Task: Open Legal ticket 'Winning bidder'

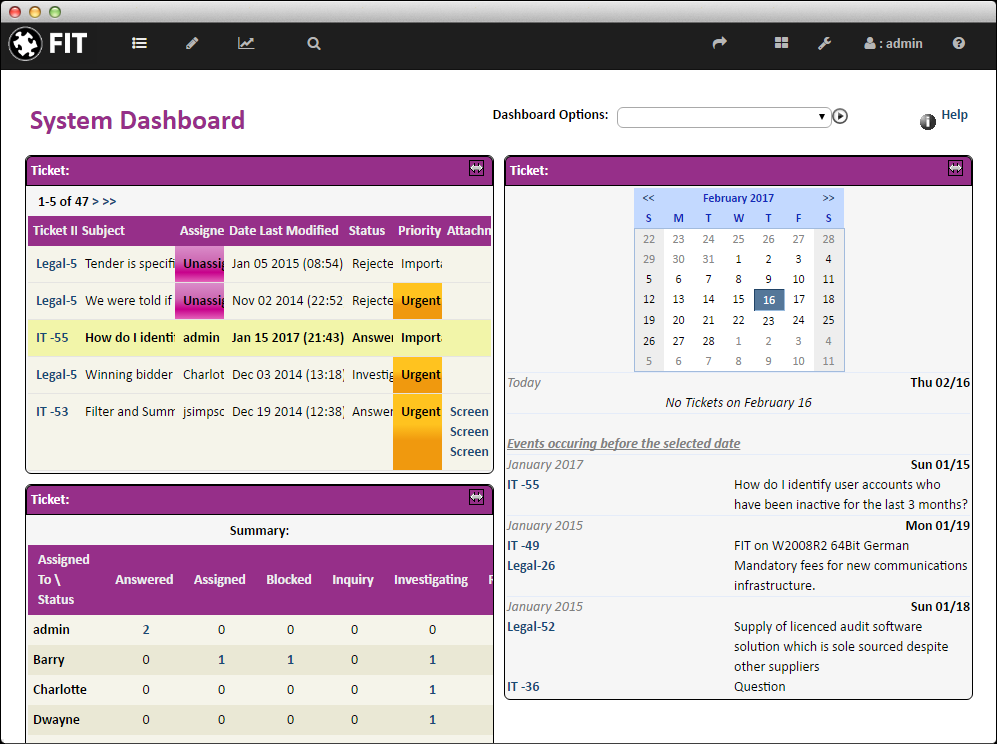Action: [57, 375]
